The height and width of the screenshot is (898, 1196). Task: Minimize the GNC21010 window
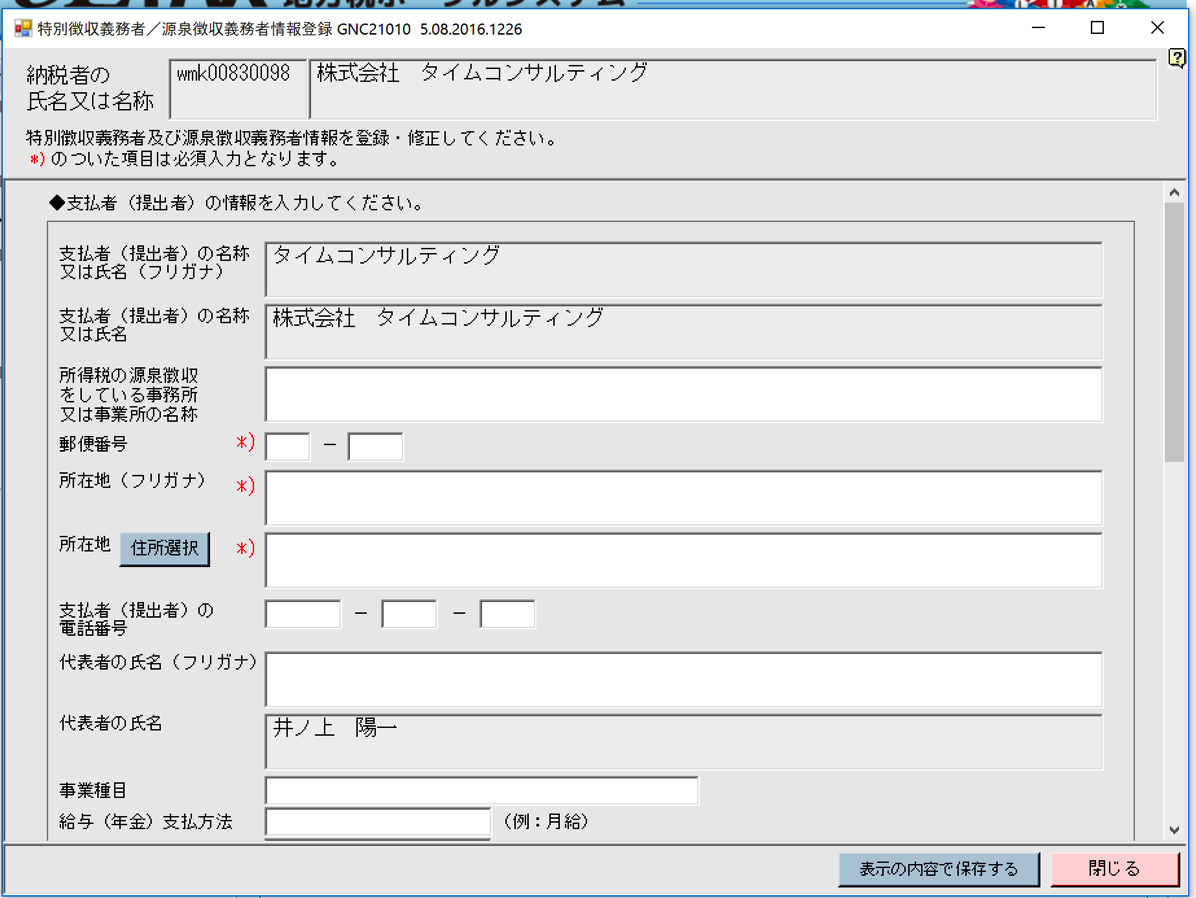(x=1038, y=28)
